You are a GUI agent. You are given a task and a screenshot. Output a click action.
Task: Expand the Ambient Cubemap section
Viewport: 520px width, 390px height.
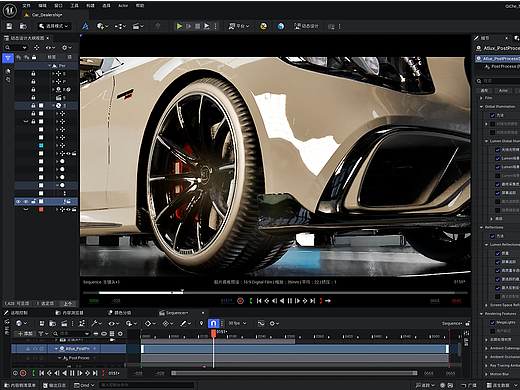tap(486, 348)
